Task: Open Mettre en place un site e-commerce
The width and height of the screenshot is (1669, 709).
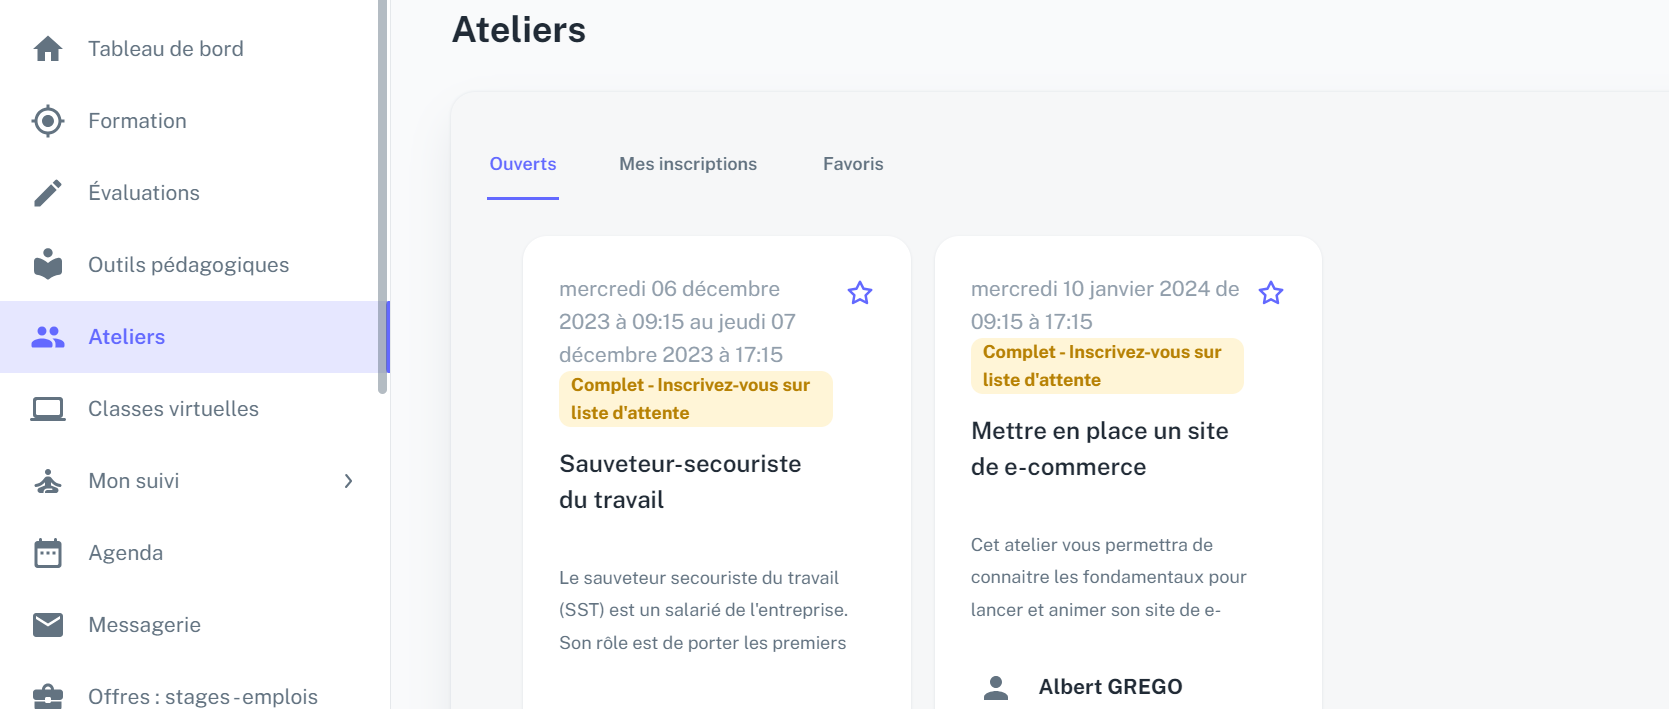Action: point(1099,448)
